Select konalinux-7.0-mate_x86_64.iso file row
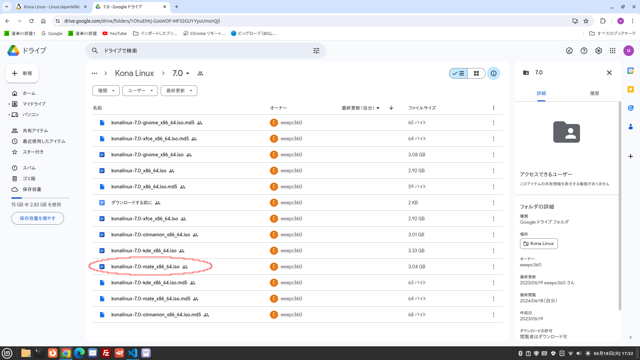640x360 pixels. (x=297, y=267)
